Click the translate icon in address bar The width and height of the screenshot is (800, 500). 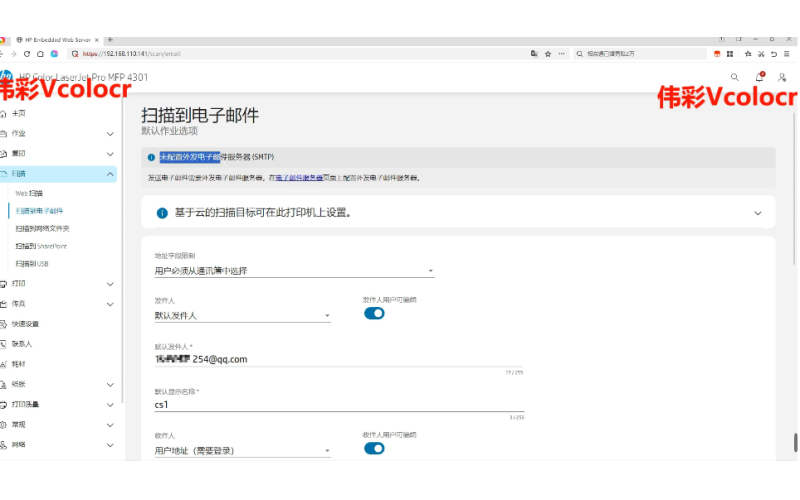(x=535, y=53)
